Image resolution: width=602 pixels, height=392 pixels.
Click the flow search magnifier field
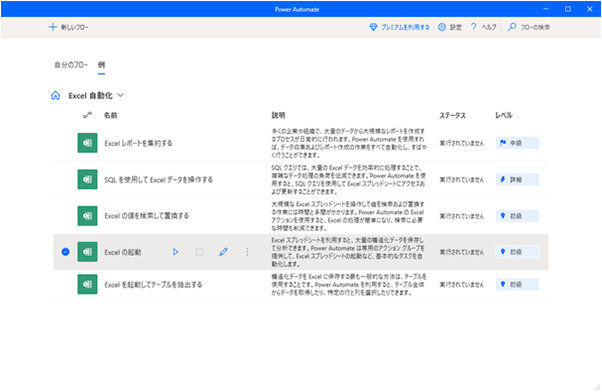coord(529,27)
